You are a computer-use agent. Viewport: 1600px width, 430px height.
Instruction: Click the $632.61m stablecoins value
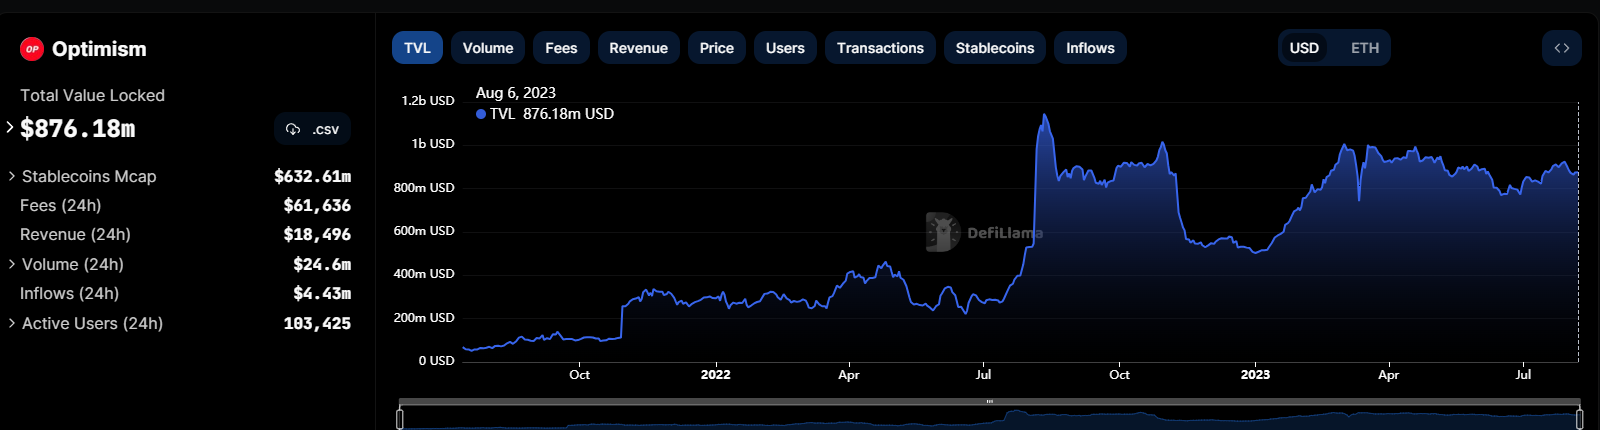coord(313,176)
